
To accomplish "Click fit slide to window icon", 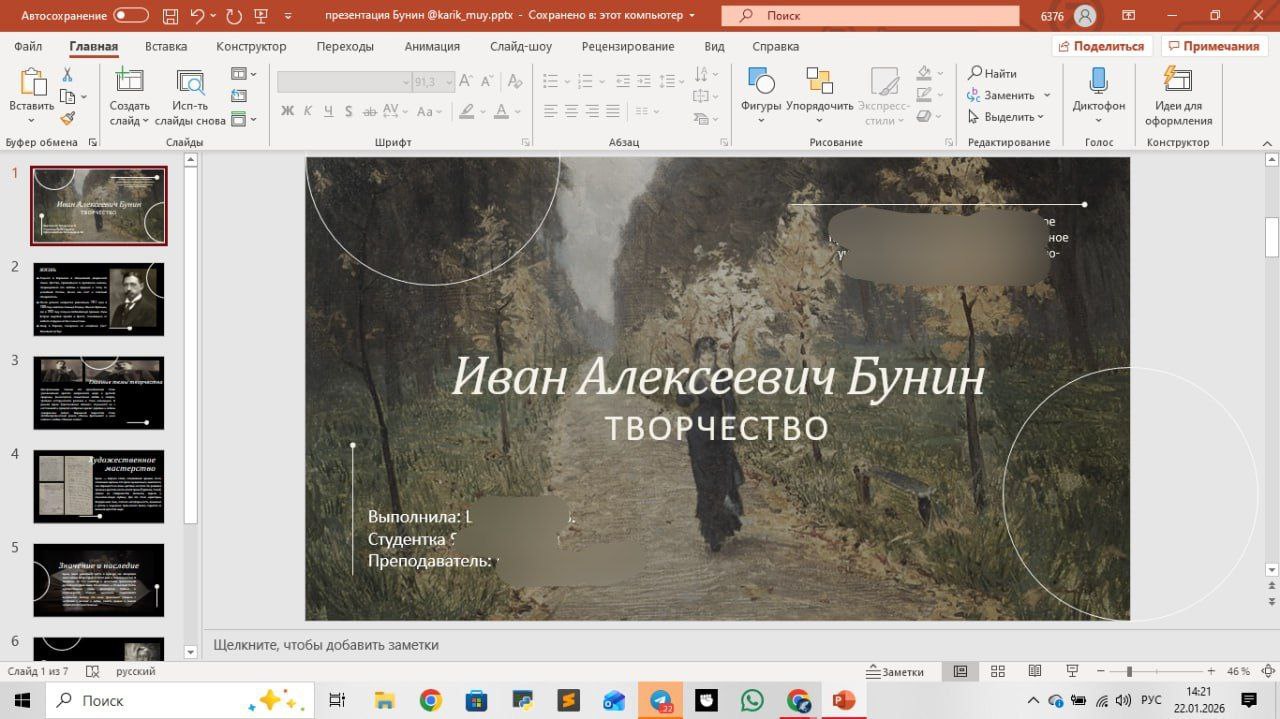I will (x=1267, y=671).
